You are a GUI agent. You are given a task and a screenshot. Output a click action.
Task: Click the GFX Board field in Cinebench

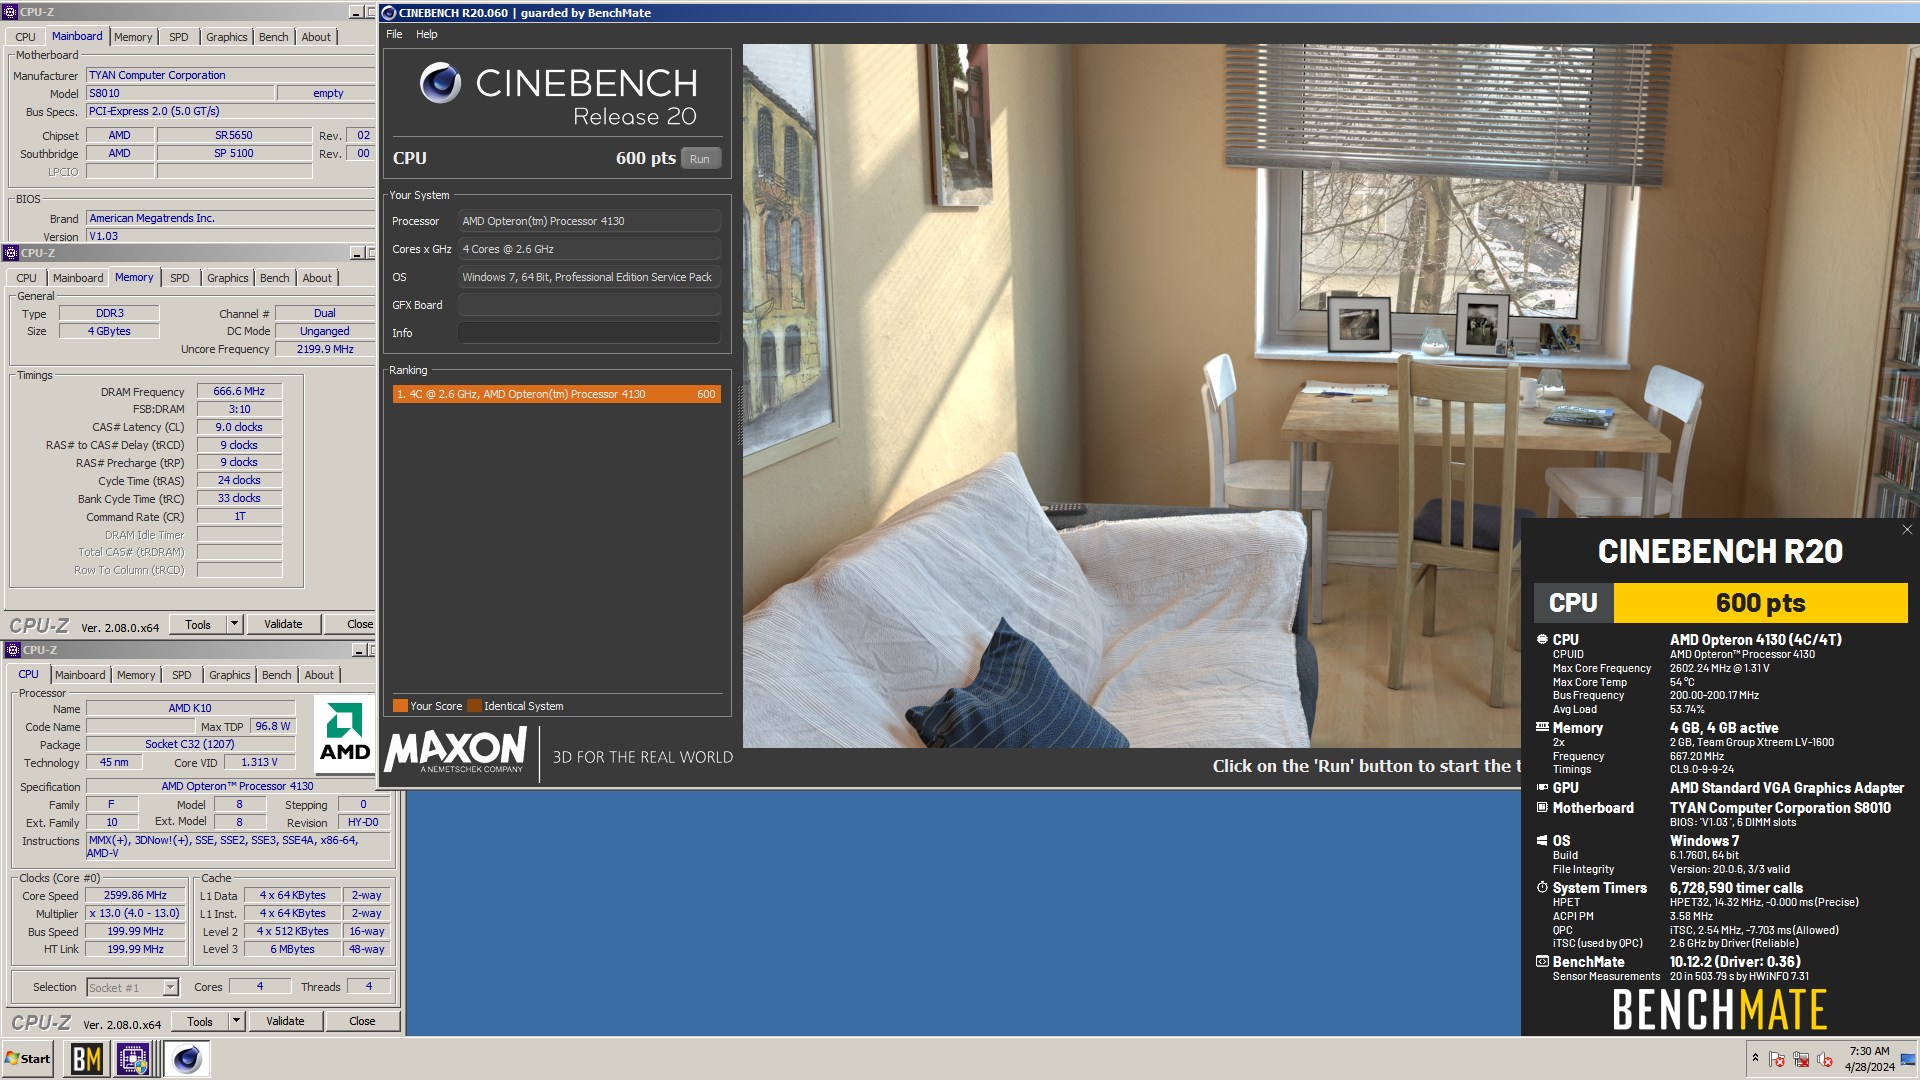(x=589, y=305)
